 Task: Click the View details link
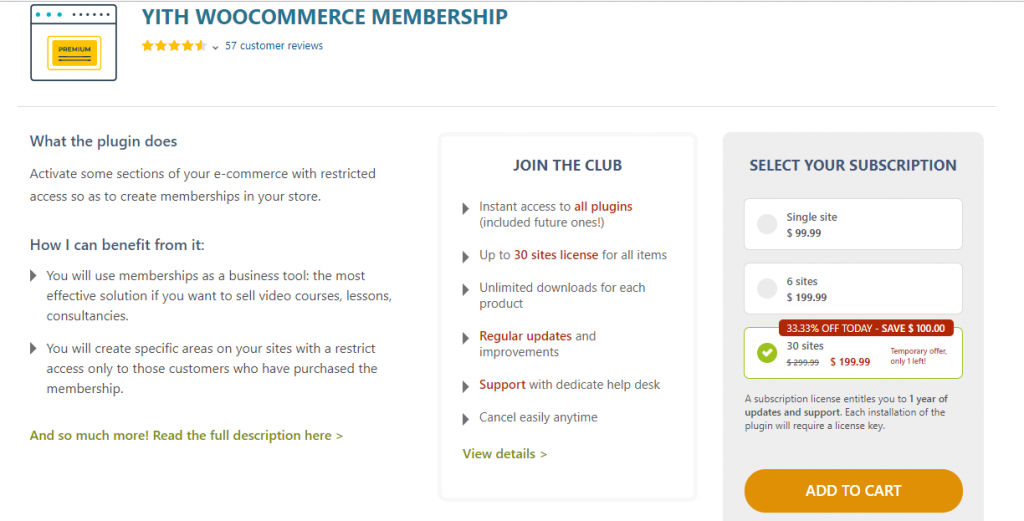(505, 454)
